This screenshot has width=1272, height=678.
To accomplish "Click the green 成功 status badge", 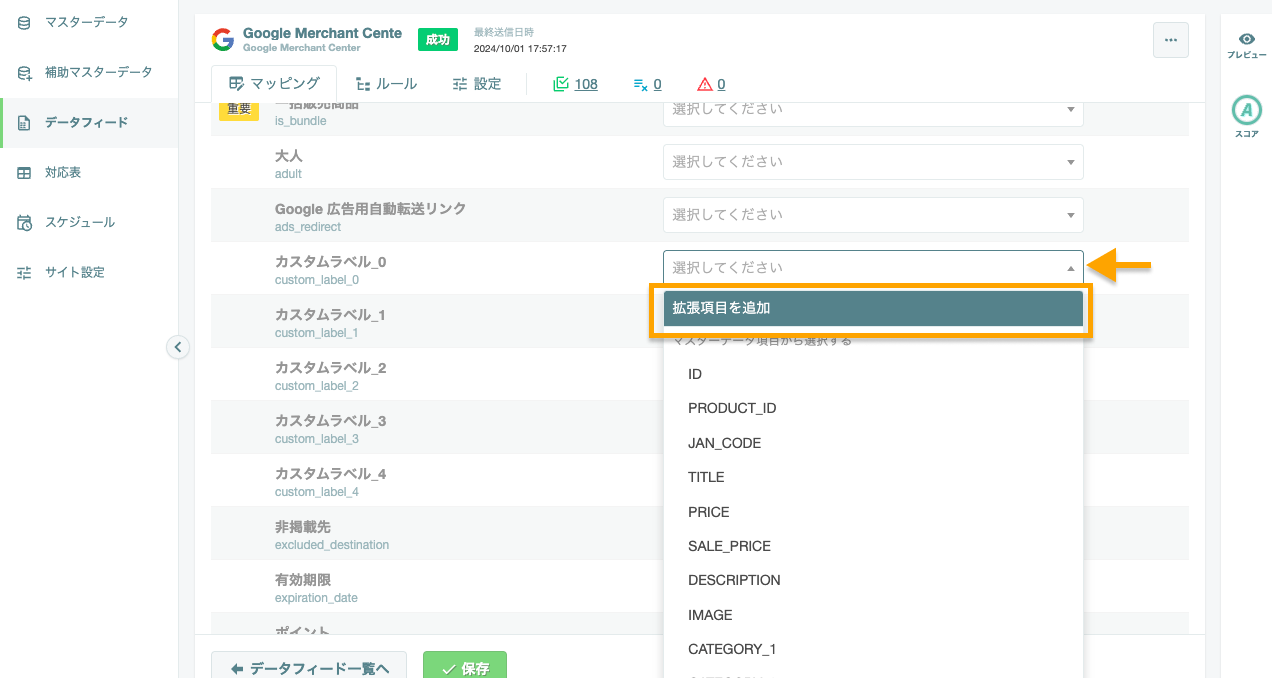I will (438, 39).
